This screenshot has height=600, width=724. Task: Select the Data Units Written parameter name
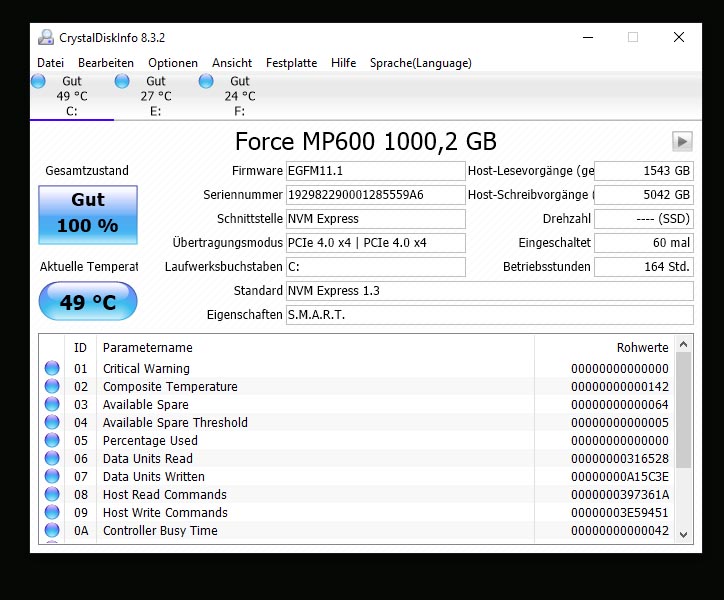point(154,477)
